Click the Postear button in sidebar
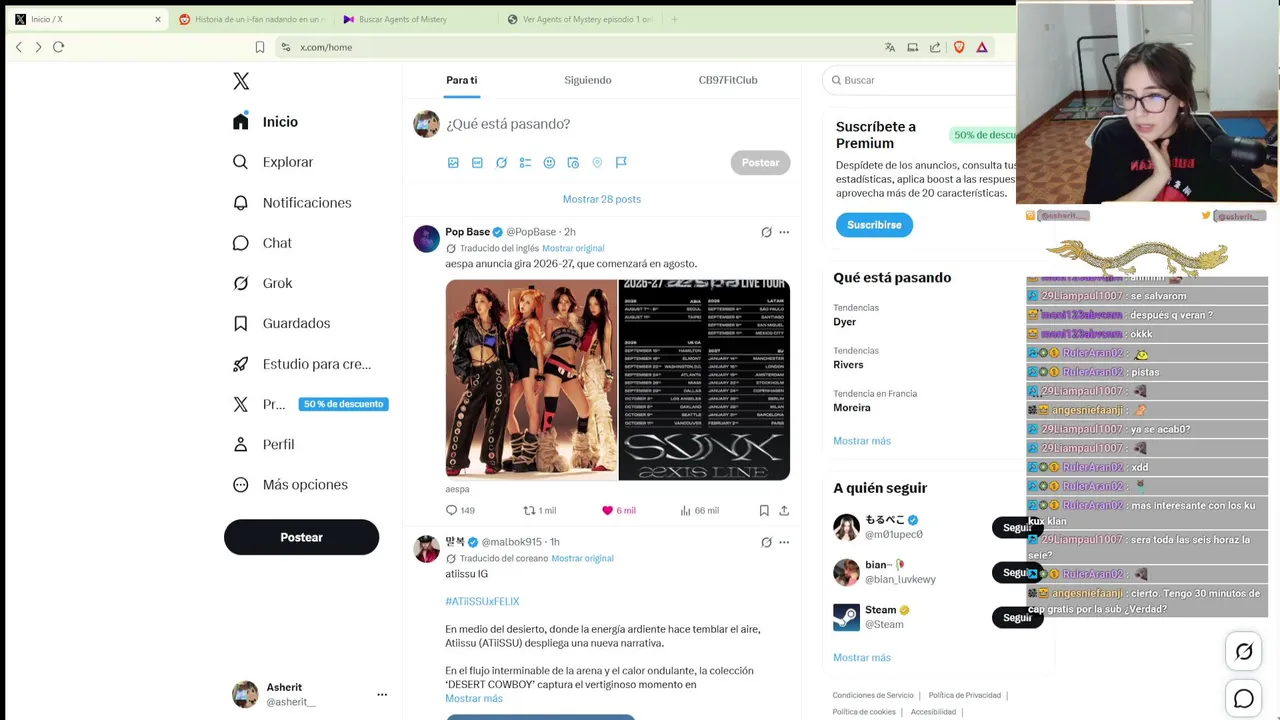 click(301, 537)
